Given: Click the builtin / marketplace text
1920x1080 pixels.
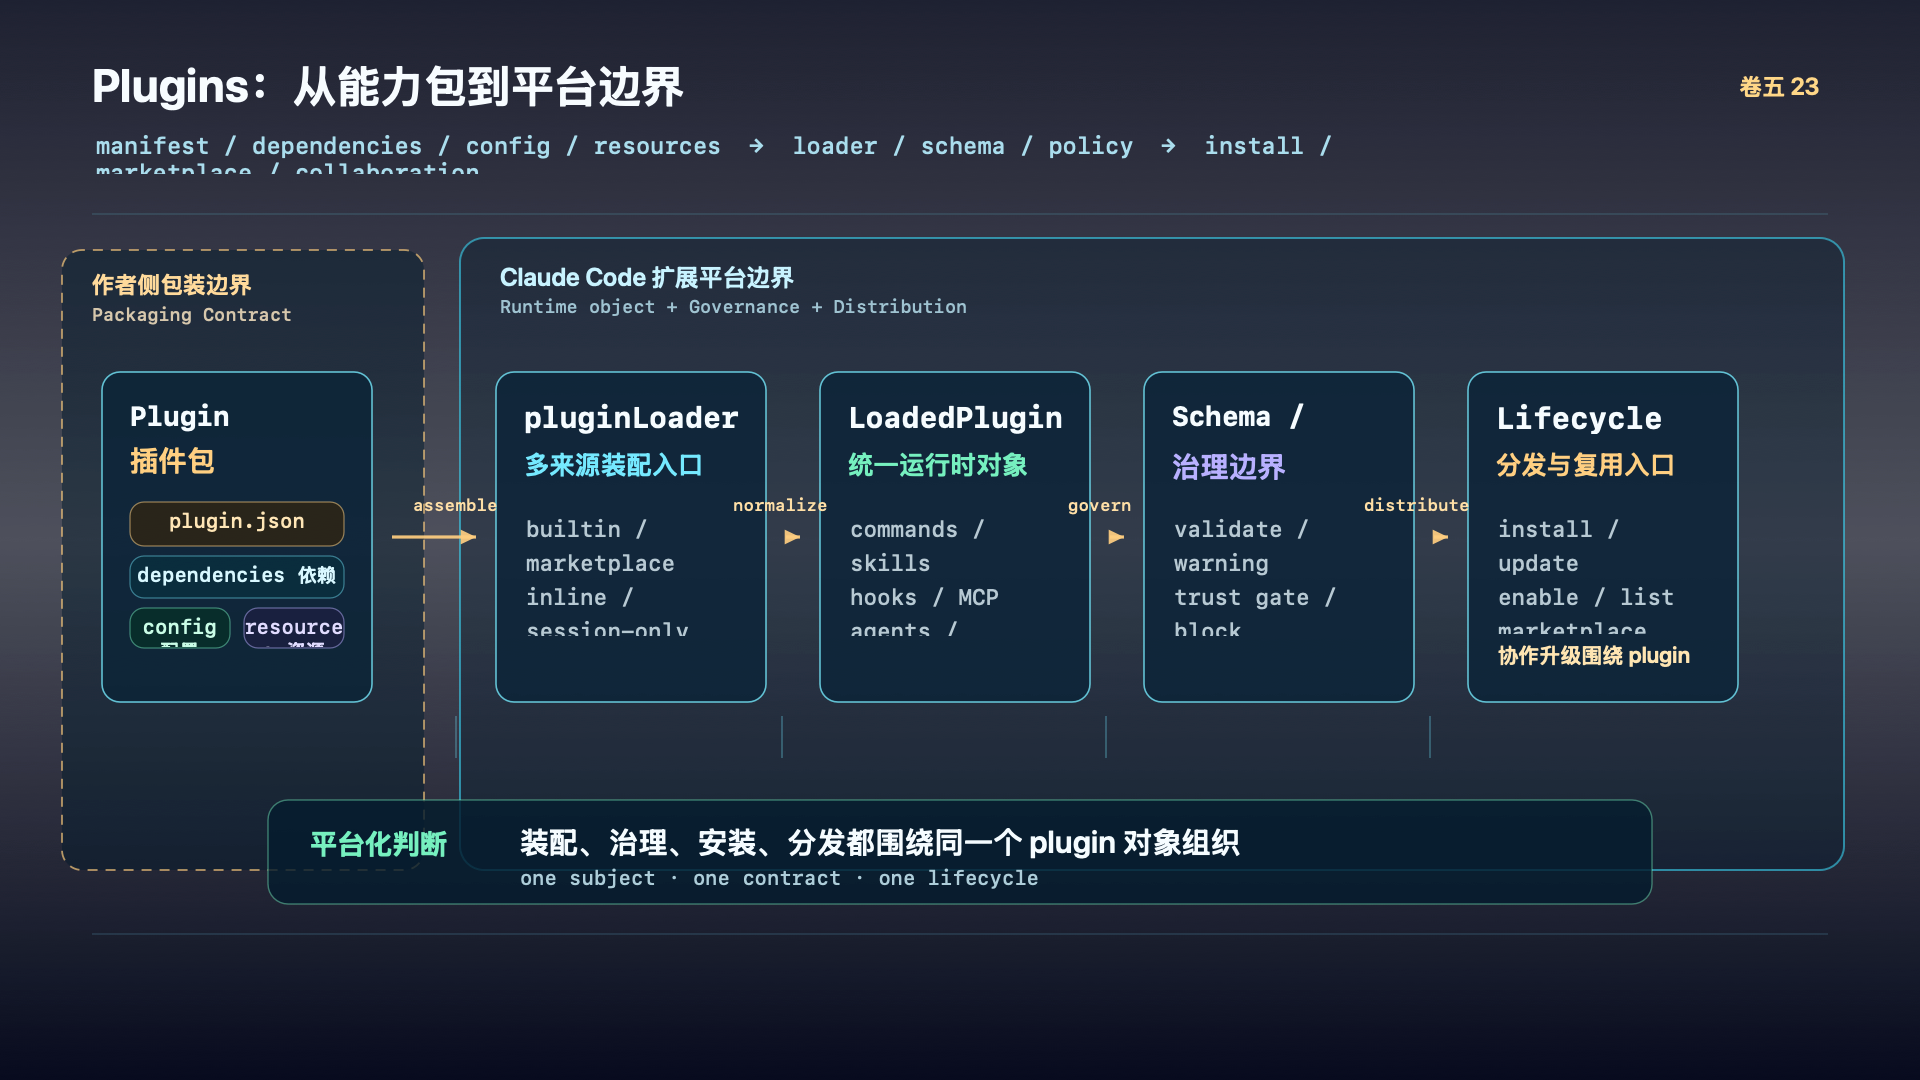Looking at the screenshot, I should (x=600, y=546).
